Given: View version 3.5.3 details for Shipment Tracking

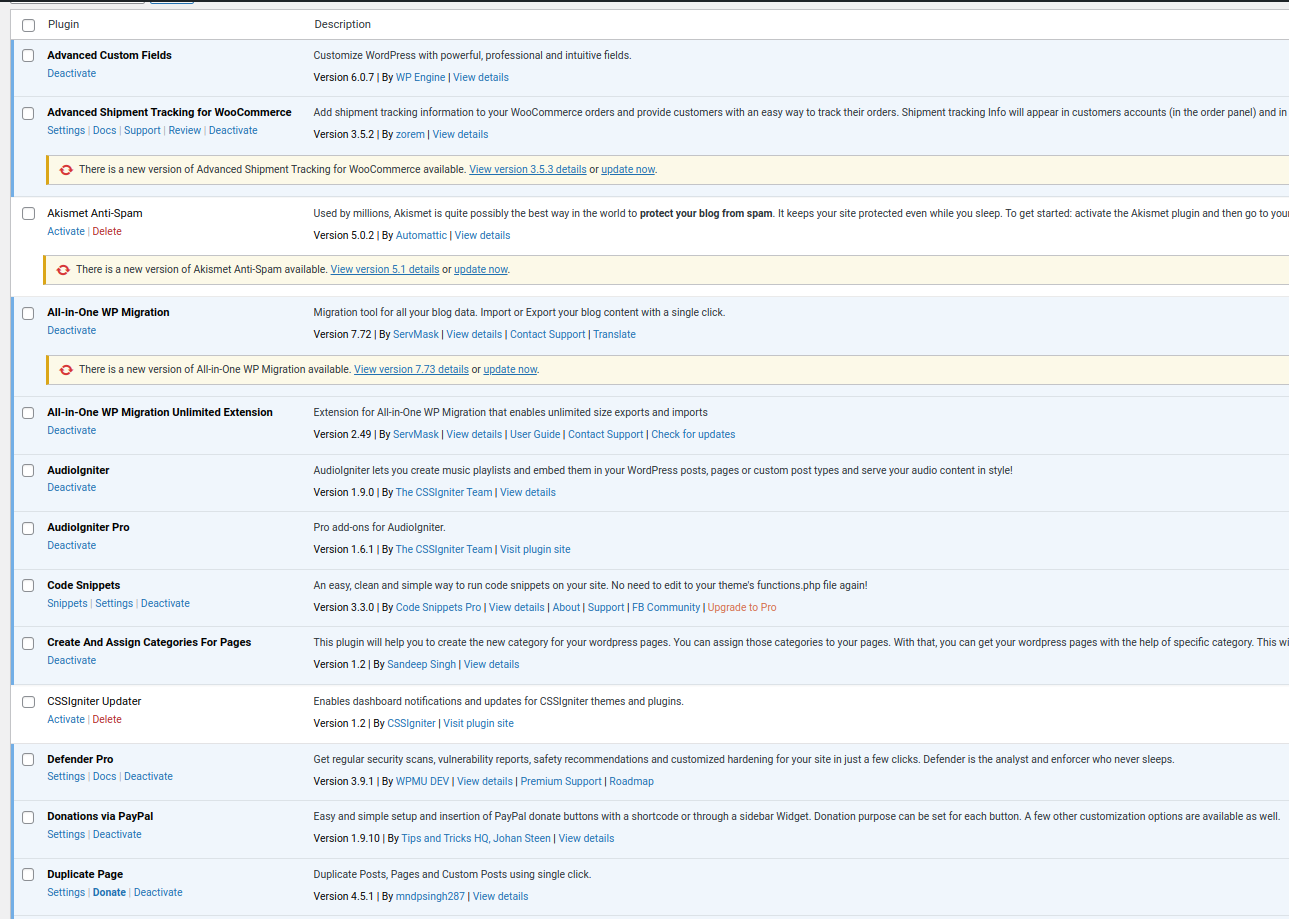Looking at the screenshot, I should (528, 170).
